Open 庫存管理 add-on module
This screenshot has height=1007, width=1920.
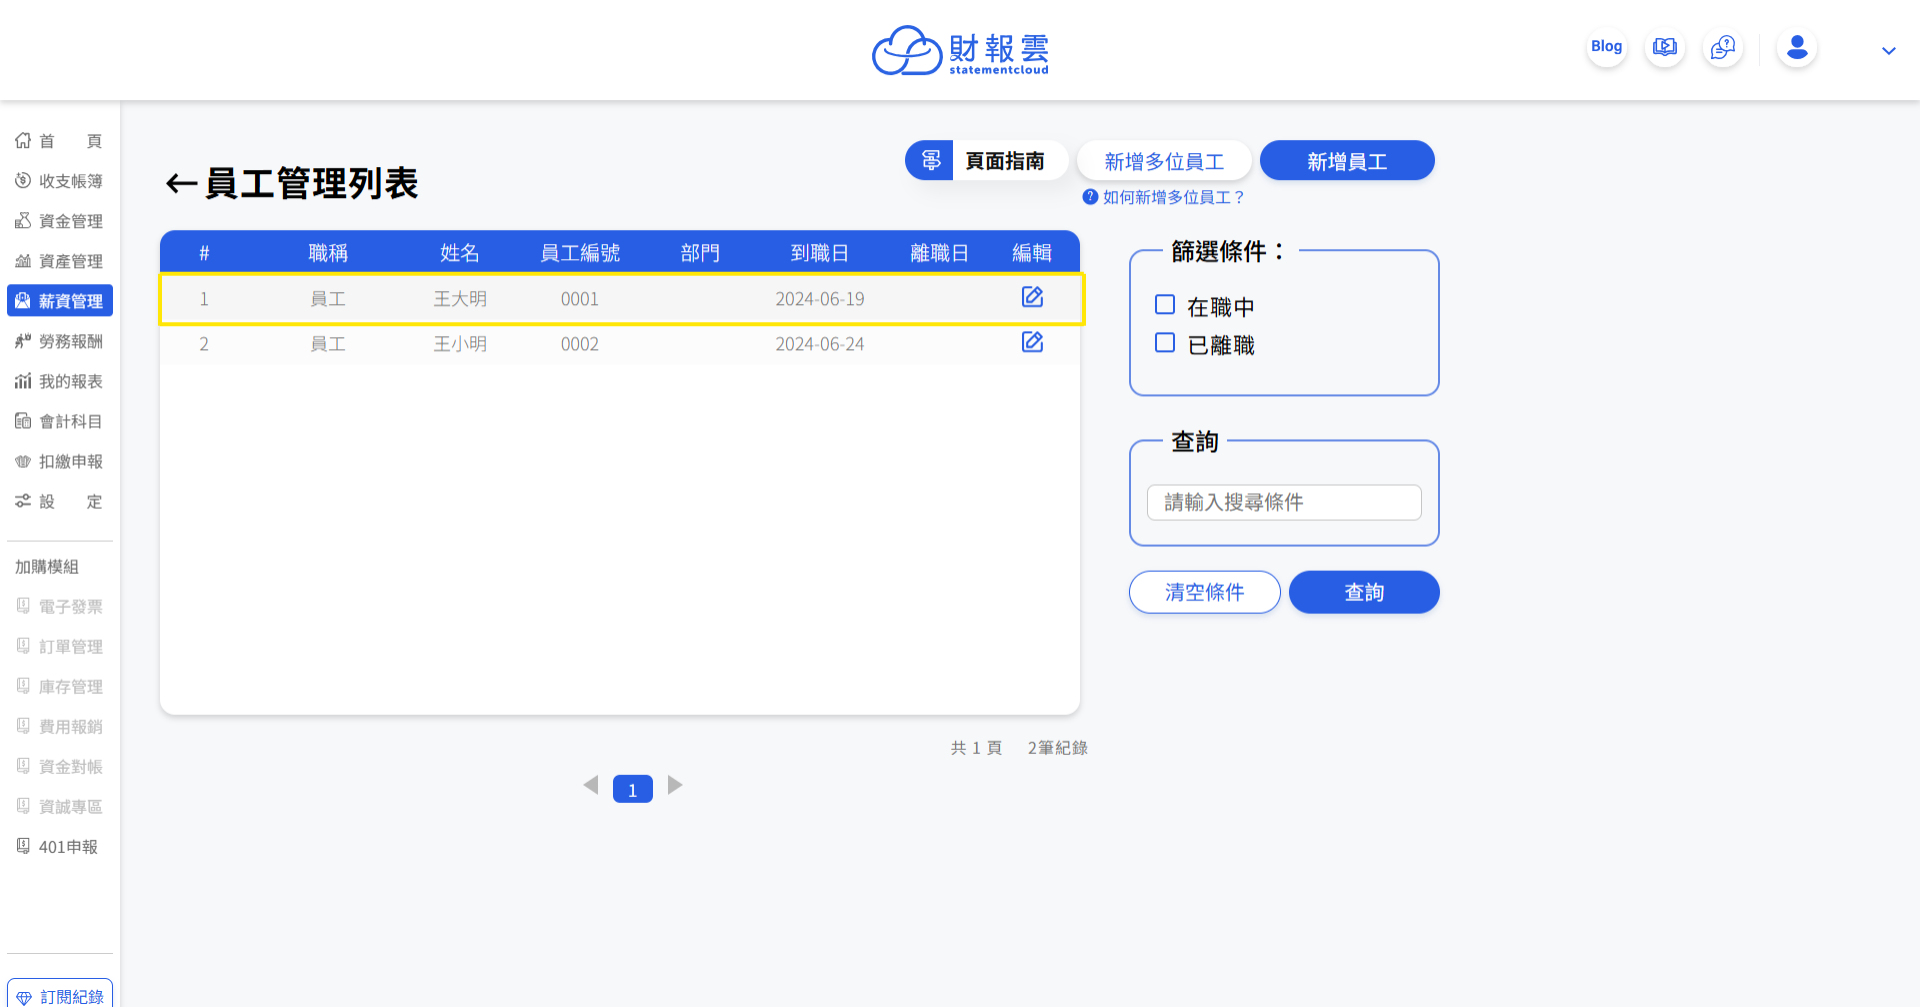[x=59, y=687]
